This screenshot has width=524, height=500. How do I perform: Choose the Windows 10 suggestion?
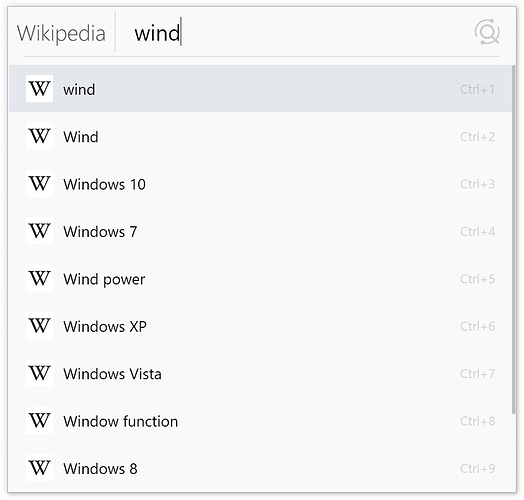[260, 184]
